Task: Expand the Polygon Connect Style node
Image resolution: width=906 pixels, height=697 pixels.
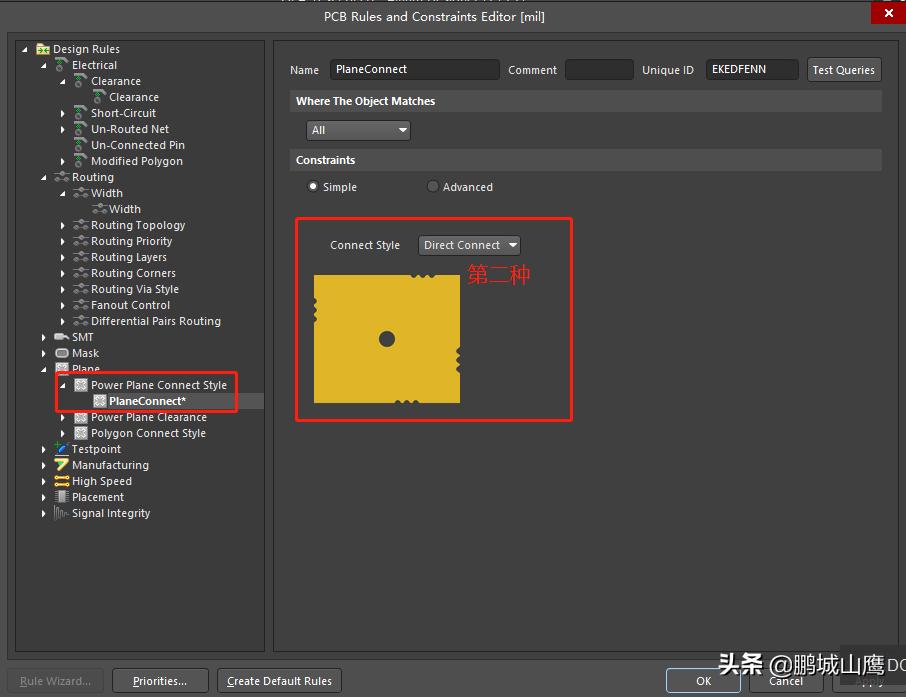Action: tap(63, 433)
